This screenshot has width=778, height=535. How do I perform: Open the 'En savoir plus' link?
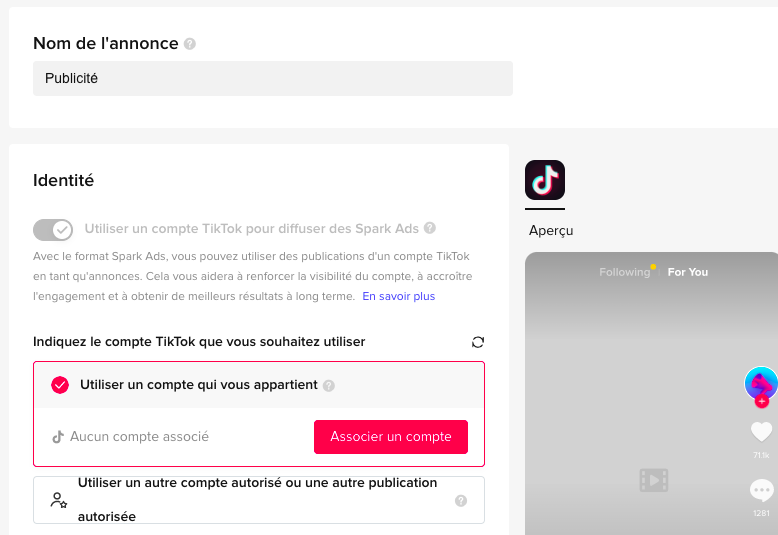[399, 296]
